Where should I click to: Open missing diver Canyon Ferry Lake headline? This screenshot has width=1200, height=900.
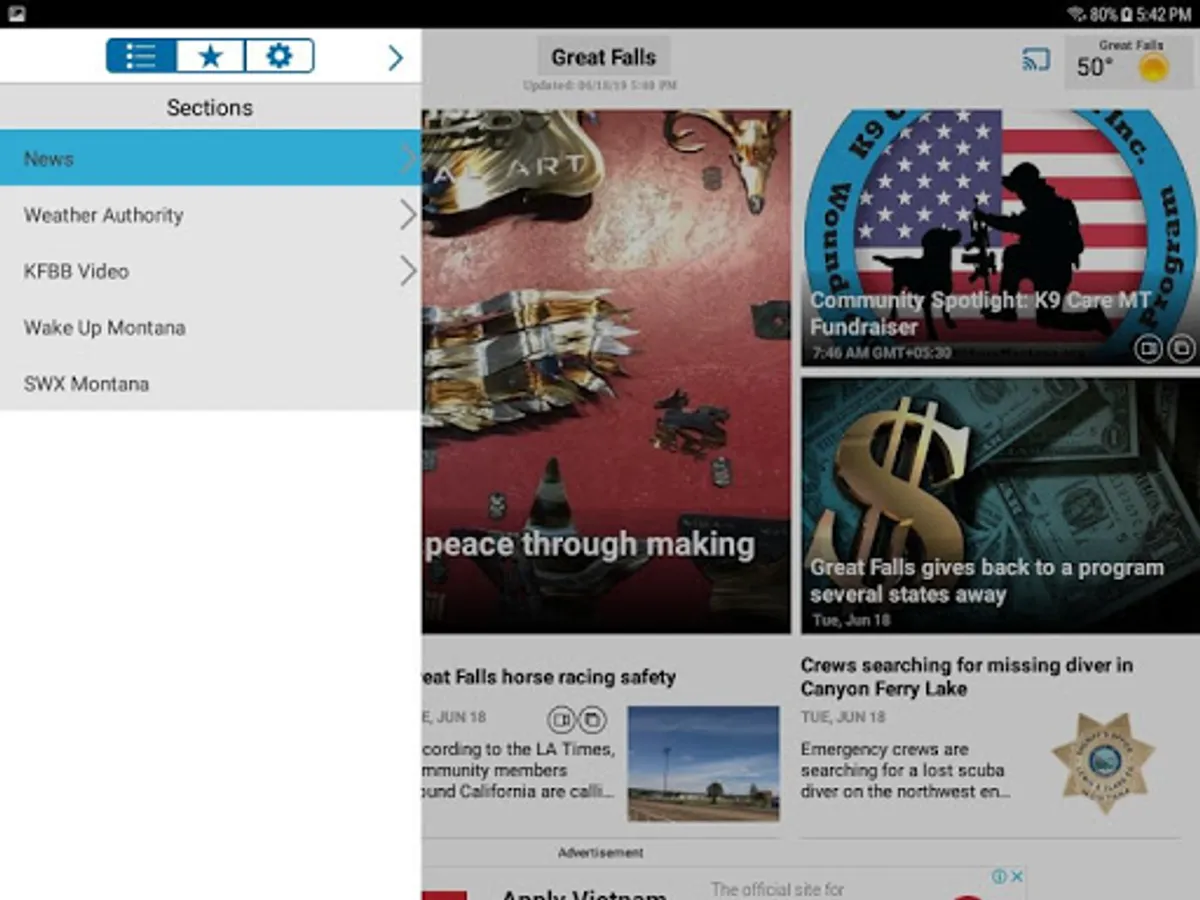pos(967,677)
